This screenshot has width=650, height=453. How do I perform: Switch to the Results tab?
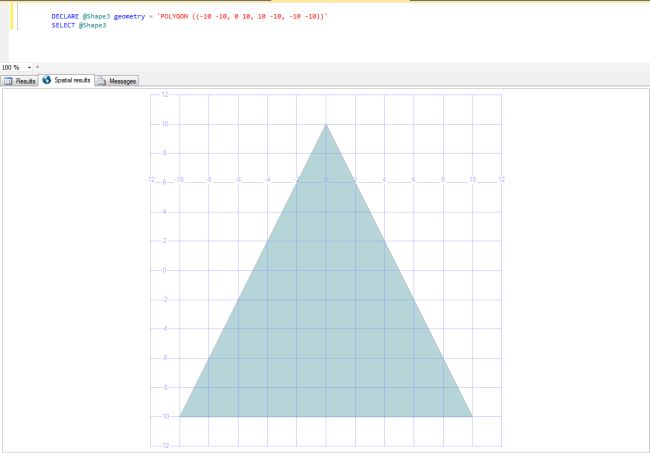(x=19, y=81)
